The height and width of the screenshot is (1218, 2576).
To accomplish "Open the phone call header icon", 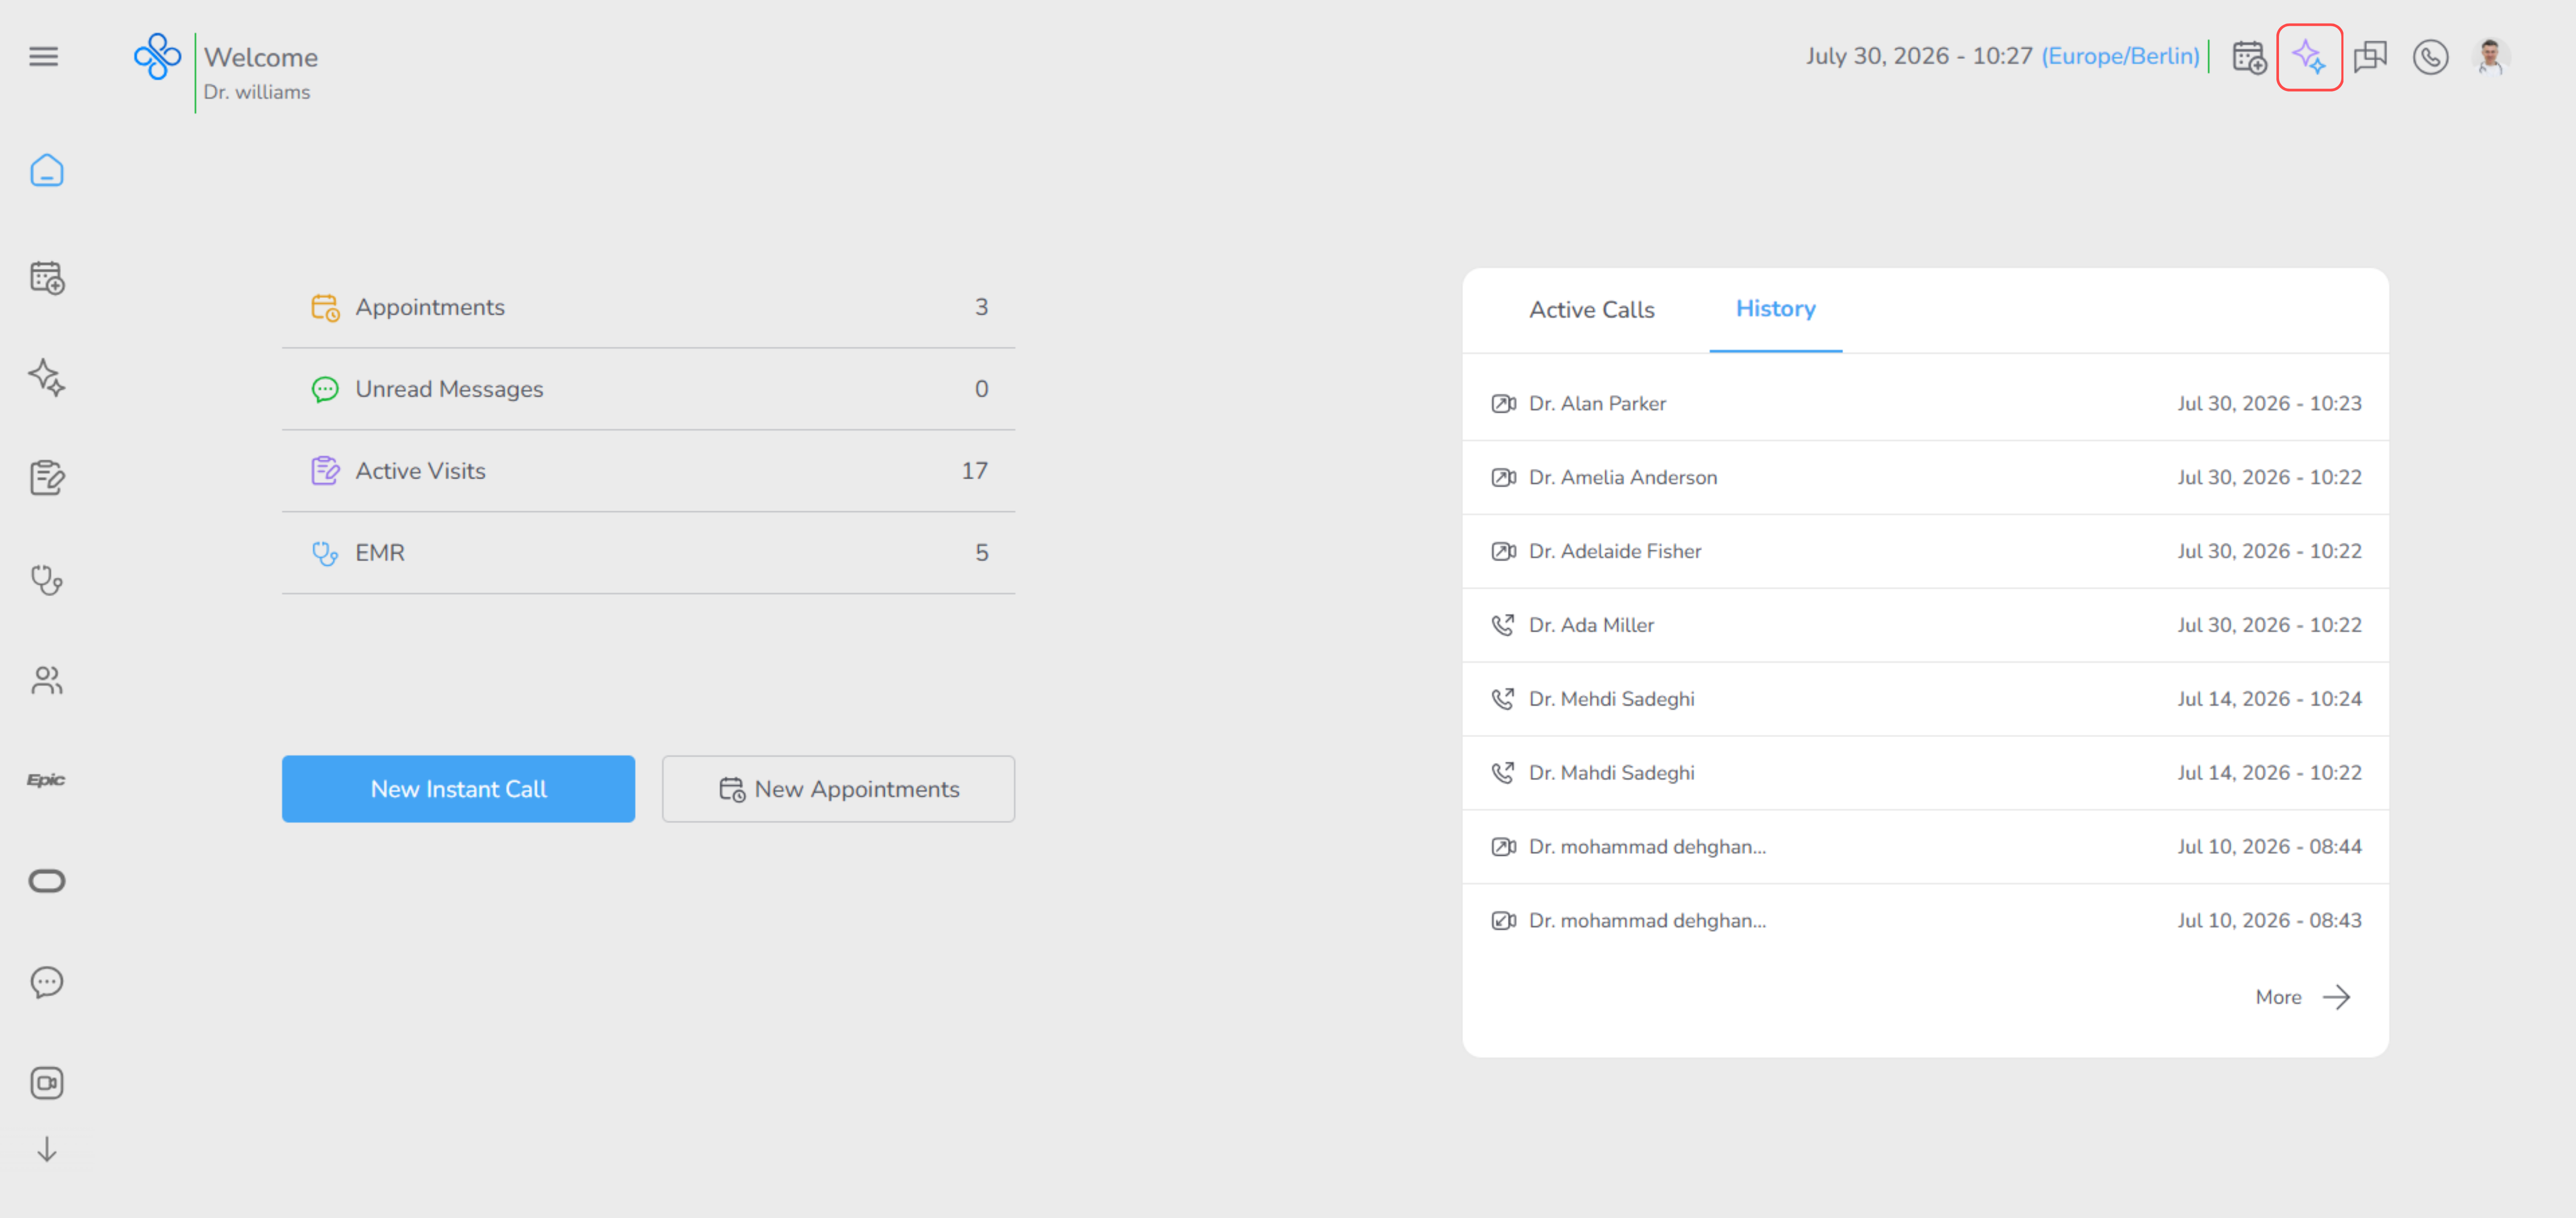I will [x=2430, y=57].
